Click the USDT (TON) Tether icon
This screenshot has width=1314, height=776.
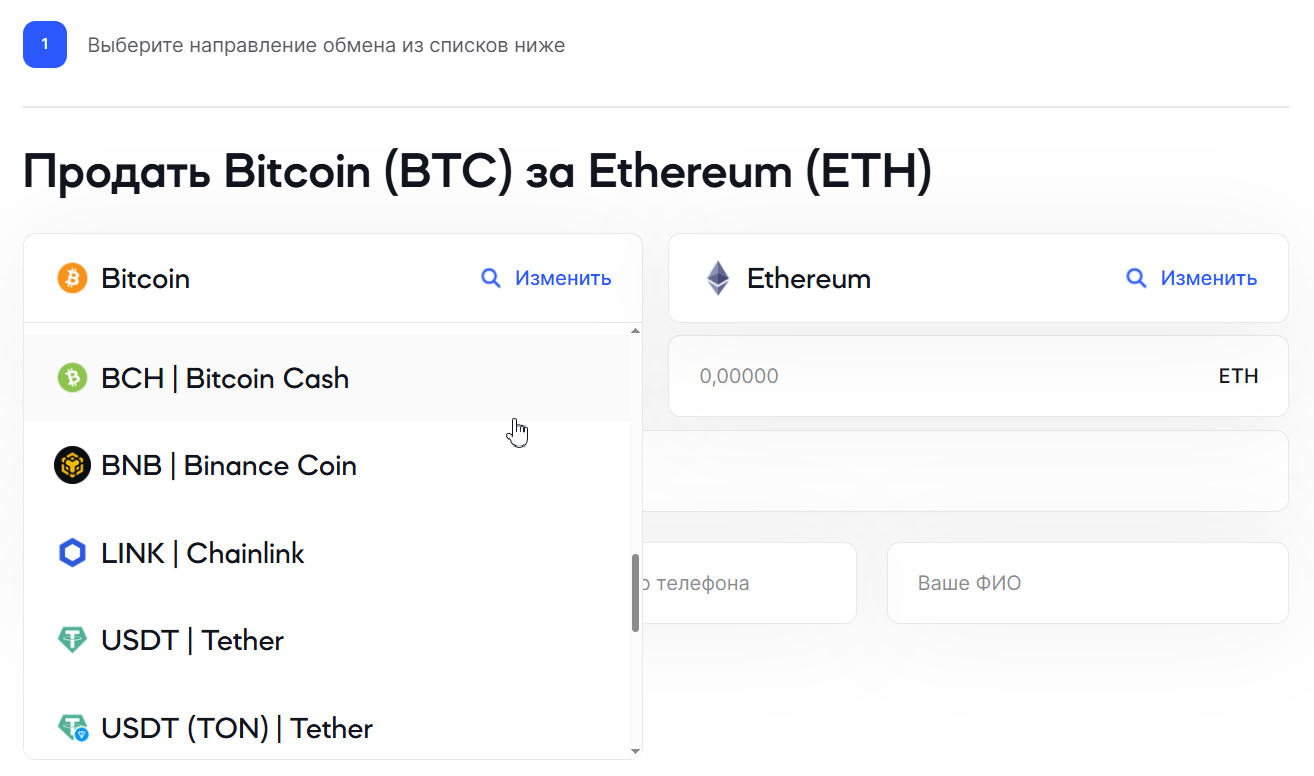click(73, 728)
